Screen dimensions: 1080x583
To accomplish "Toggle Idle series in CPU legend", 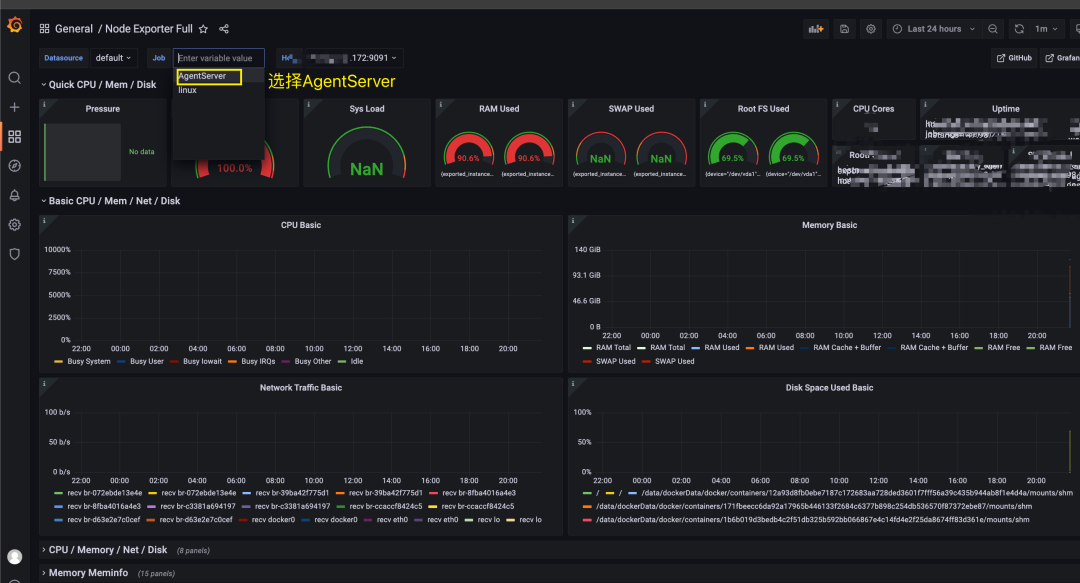I will [357, 361].
